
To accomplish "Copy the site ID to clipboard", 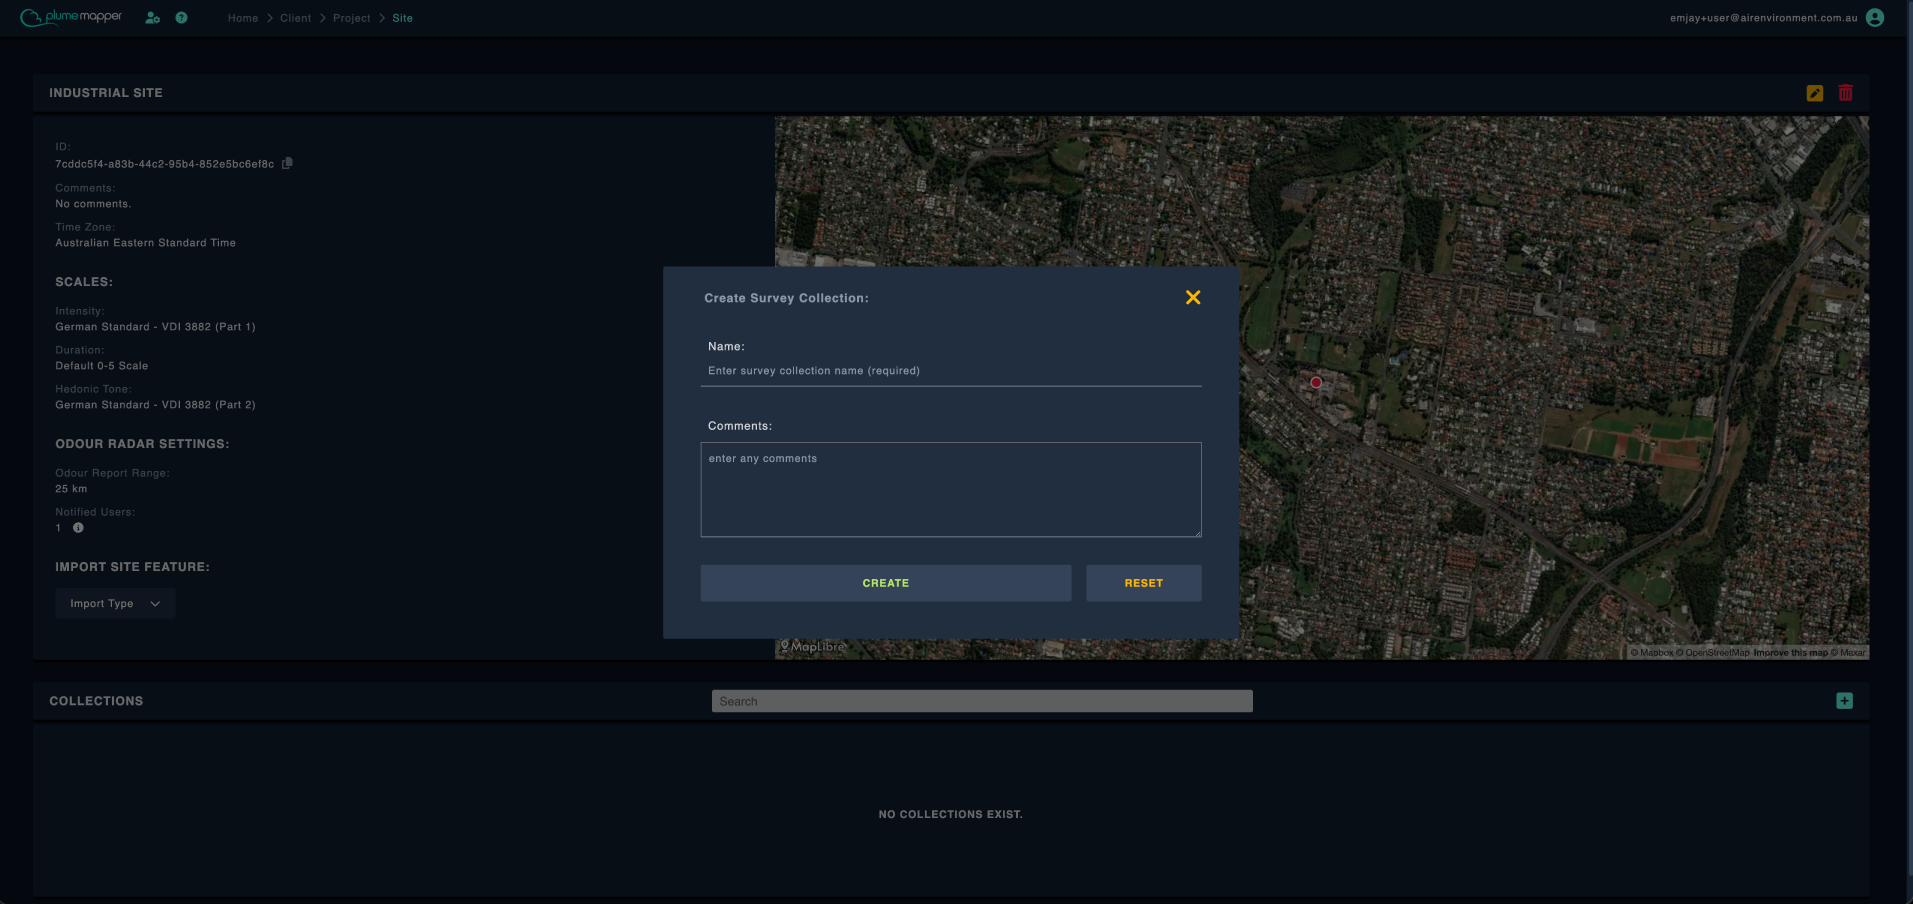I will tap(287, 163).
